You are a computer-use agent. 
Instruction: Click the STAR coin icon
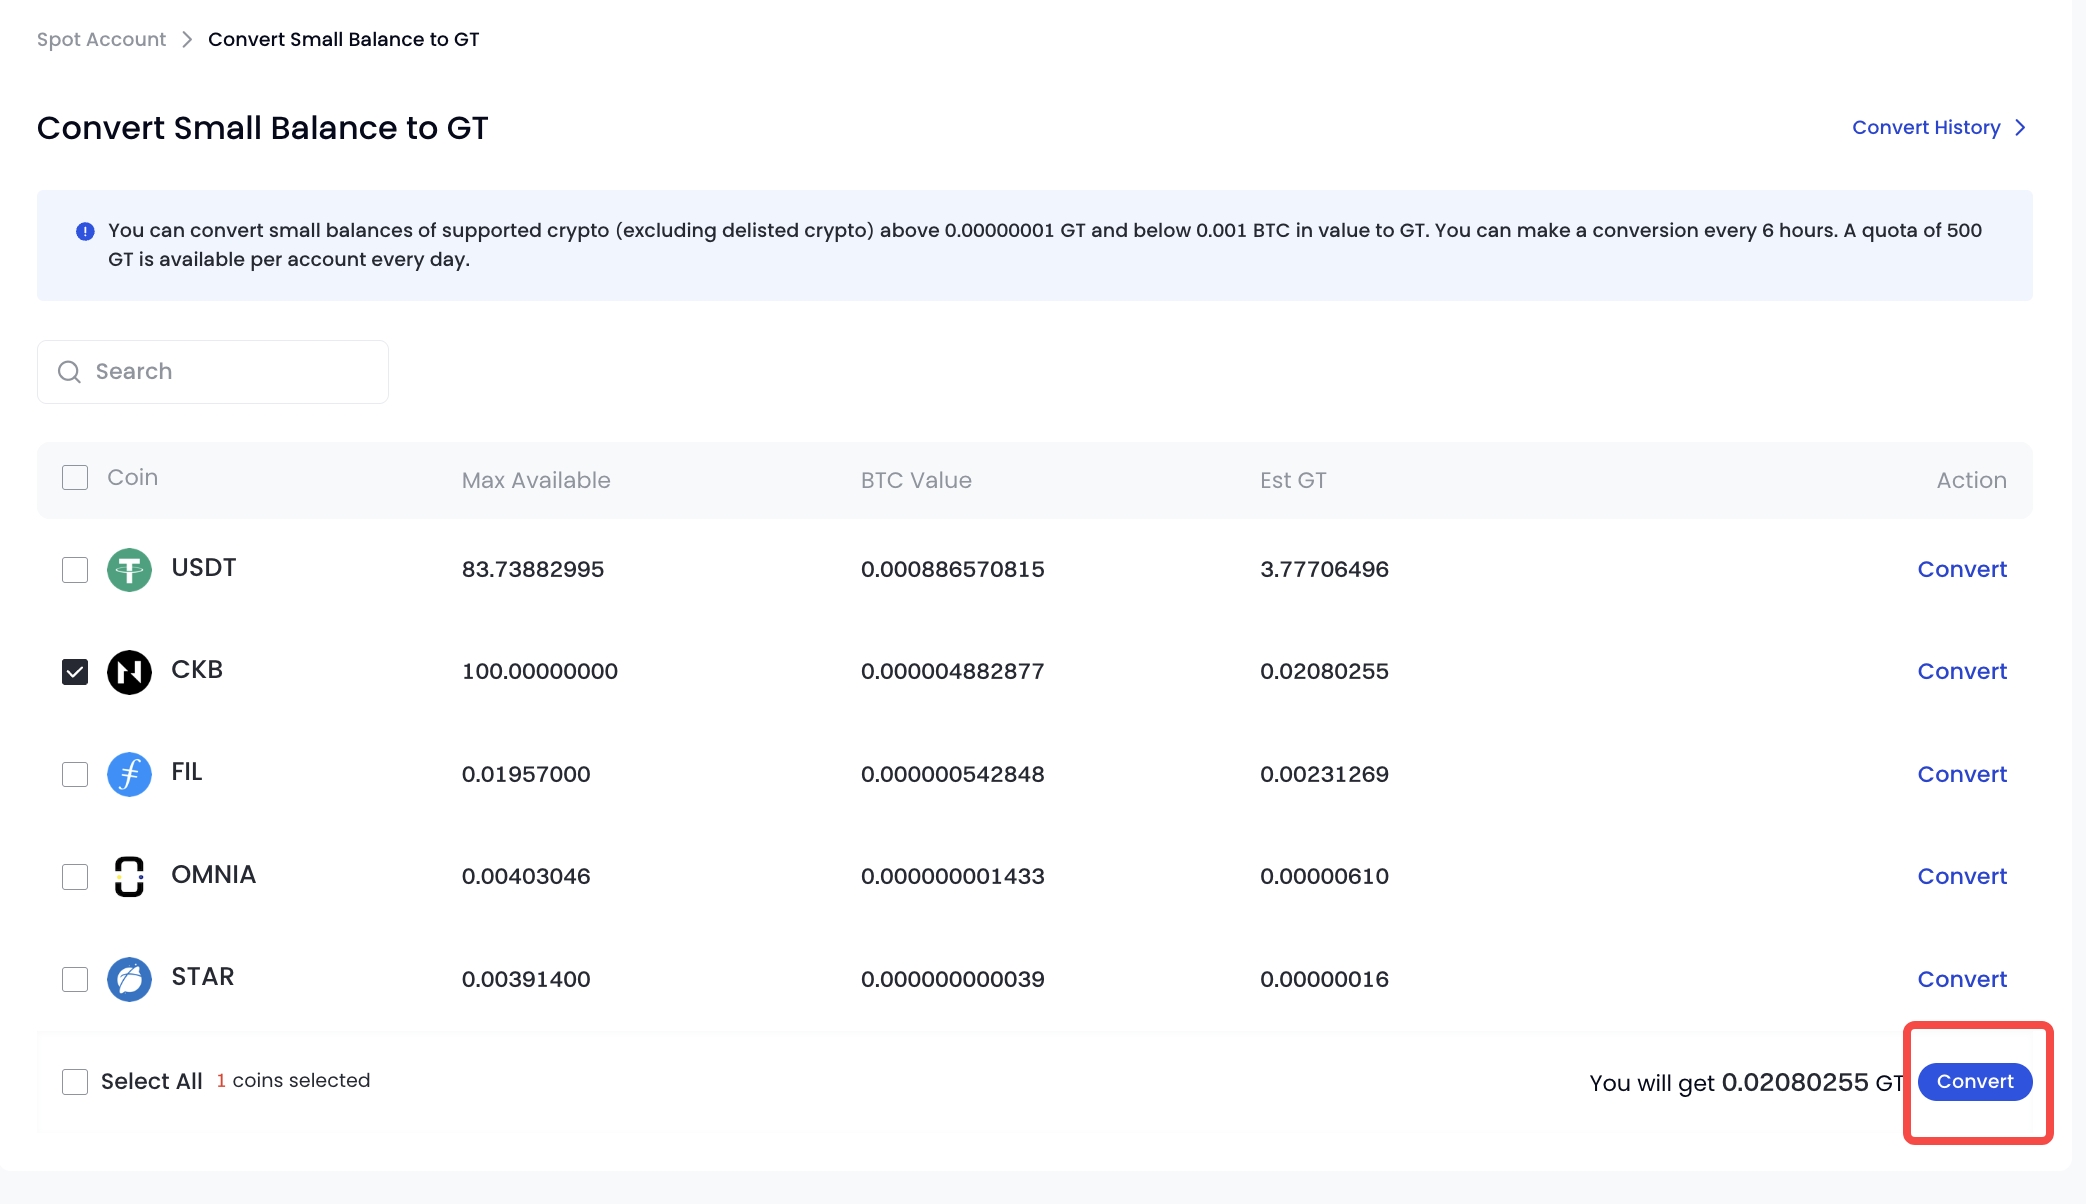[x=129, y=979]
